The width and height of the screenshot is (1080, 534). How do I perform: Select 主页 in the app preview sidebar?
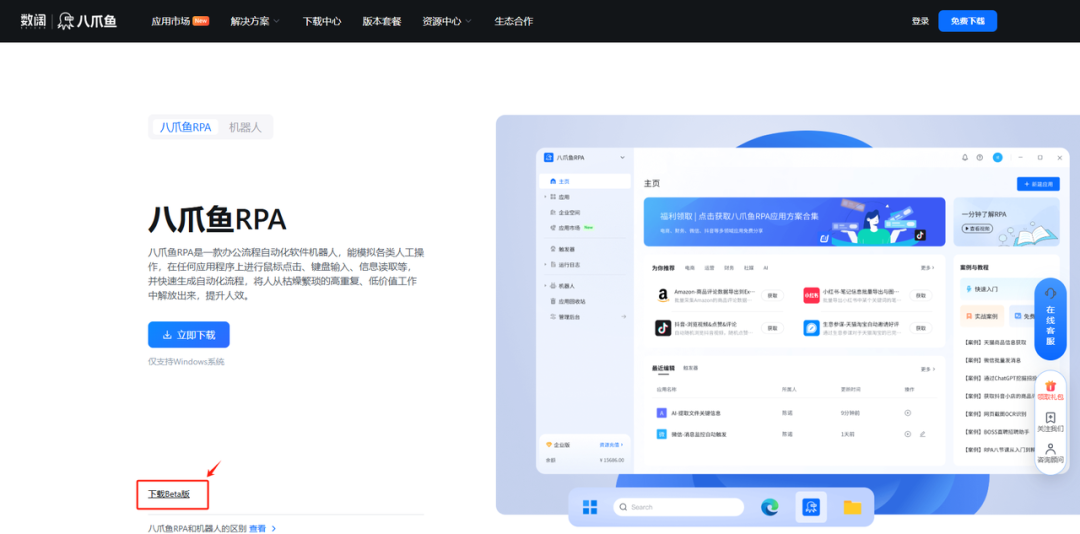coord(585,181)
